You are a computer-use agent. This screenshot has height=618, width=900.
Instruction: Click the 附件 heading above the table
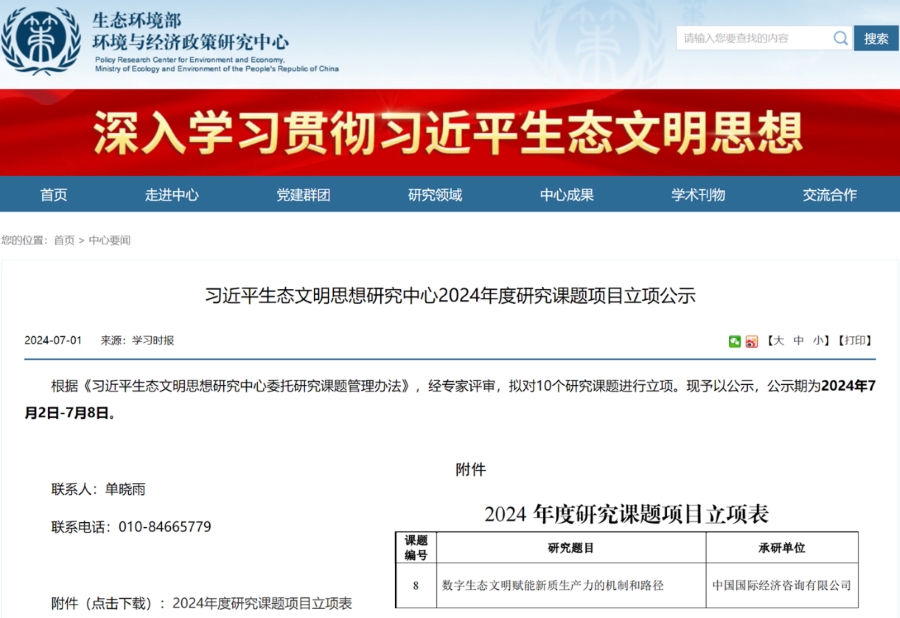(x=471, y=470)
